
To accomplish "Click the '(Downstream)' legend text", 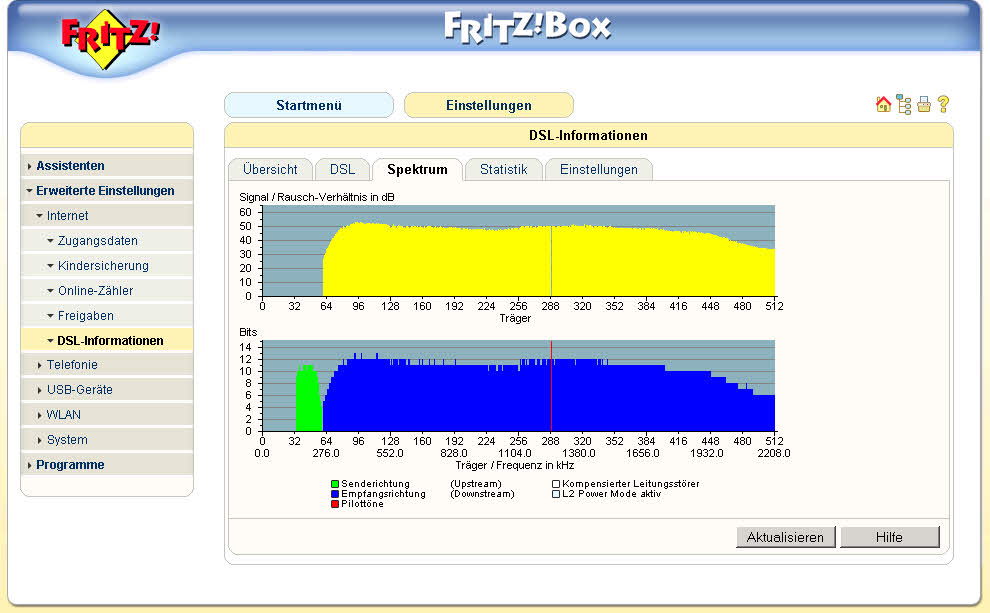I will click(x=482, y=494).
